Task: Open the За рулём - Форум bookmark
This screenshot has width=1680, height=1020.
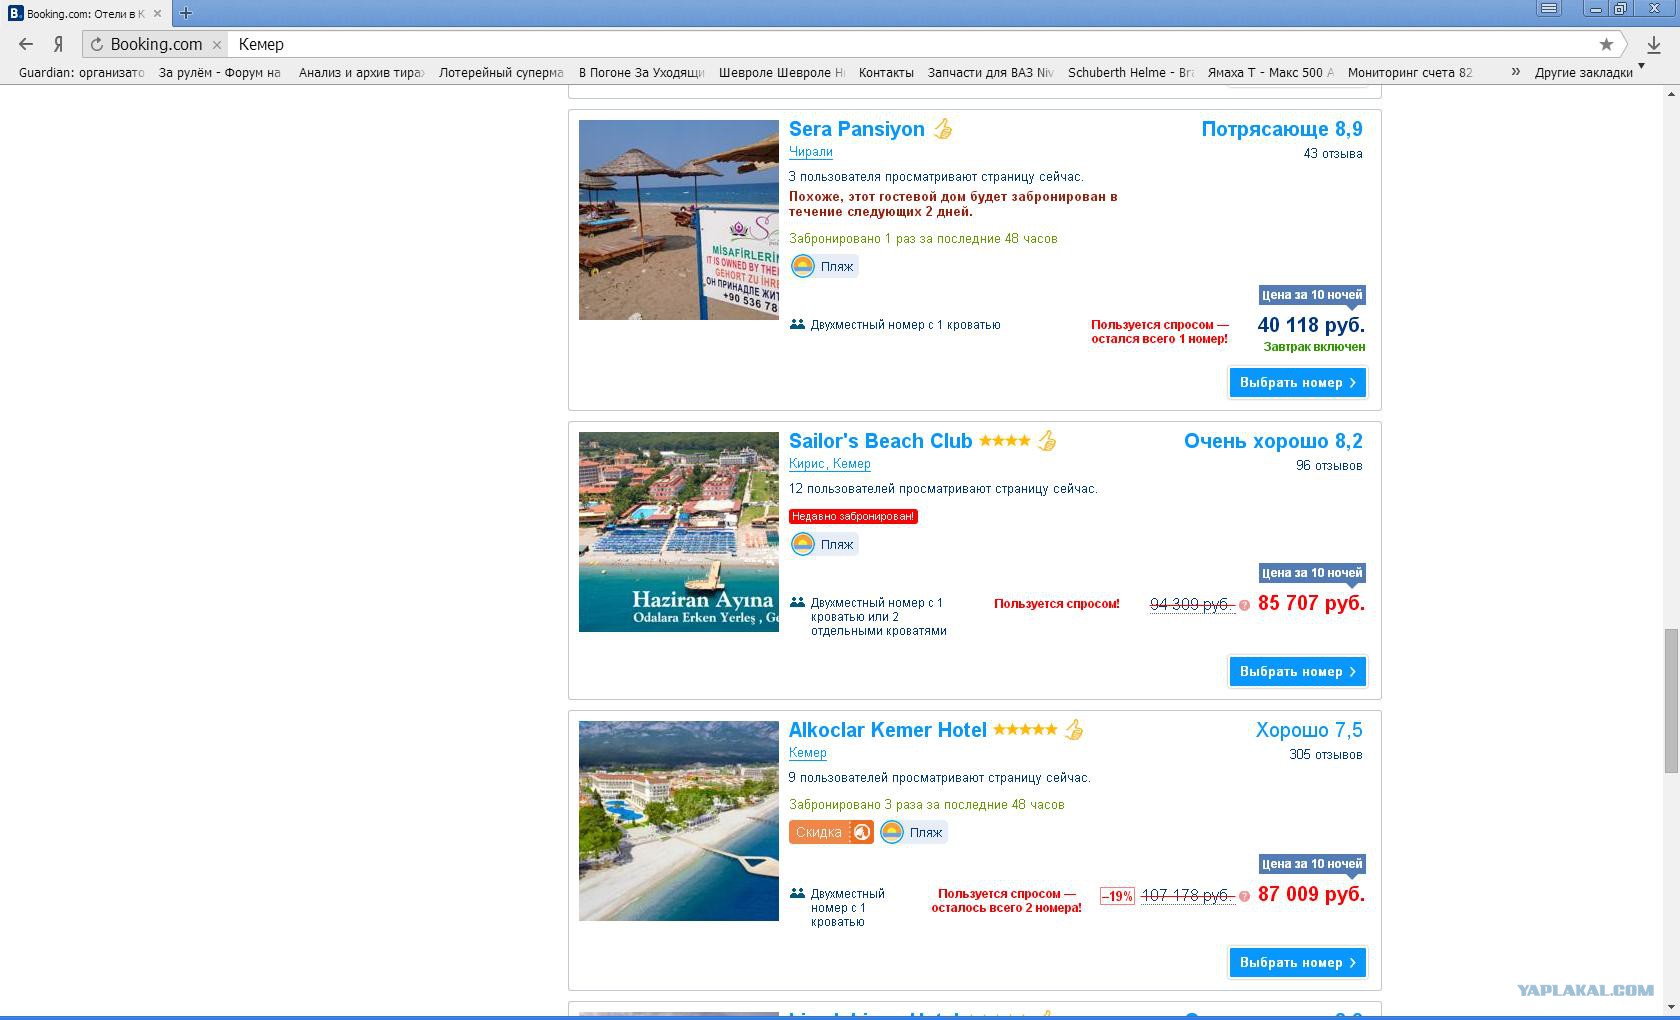Action: [x=219, y=72]
